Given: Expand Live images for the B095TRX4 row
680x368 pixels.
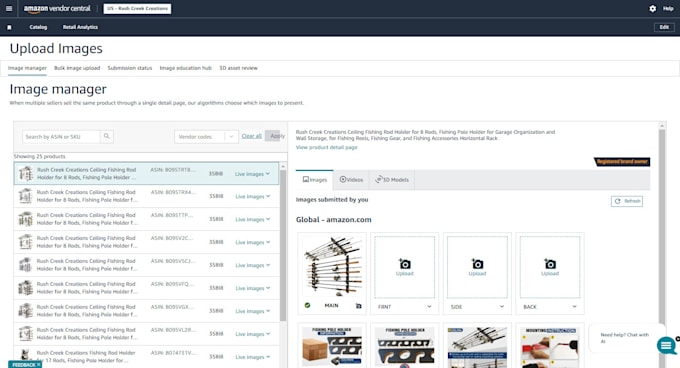Looking at the screenshot, I should 252,196.
